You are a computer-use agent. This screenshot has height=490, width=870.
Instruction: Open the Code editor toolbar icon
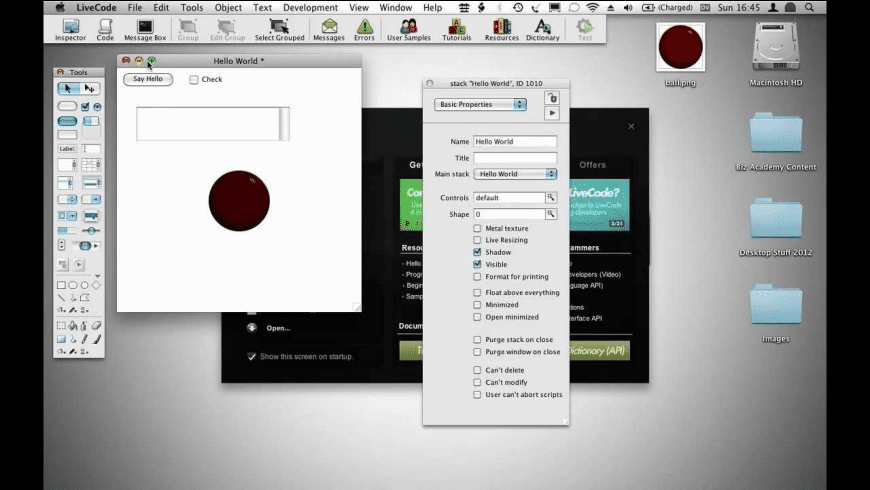[105, 30]
